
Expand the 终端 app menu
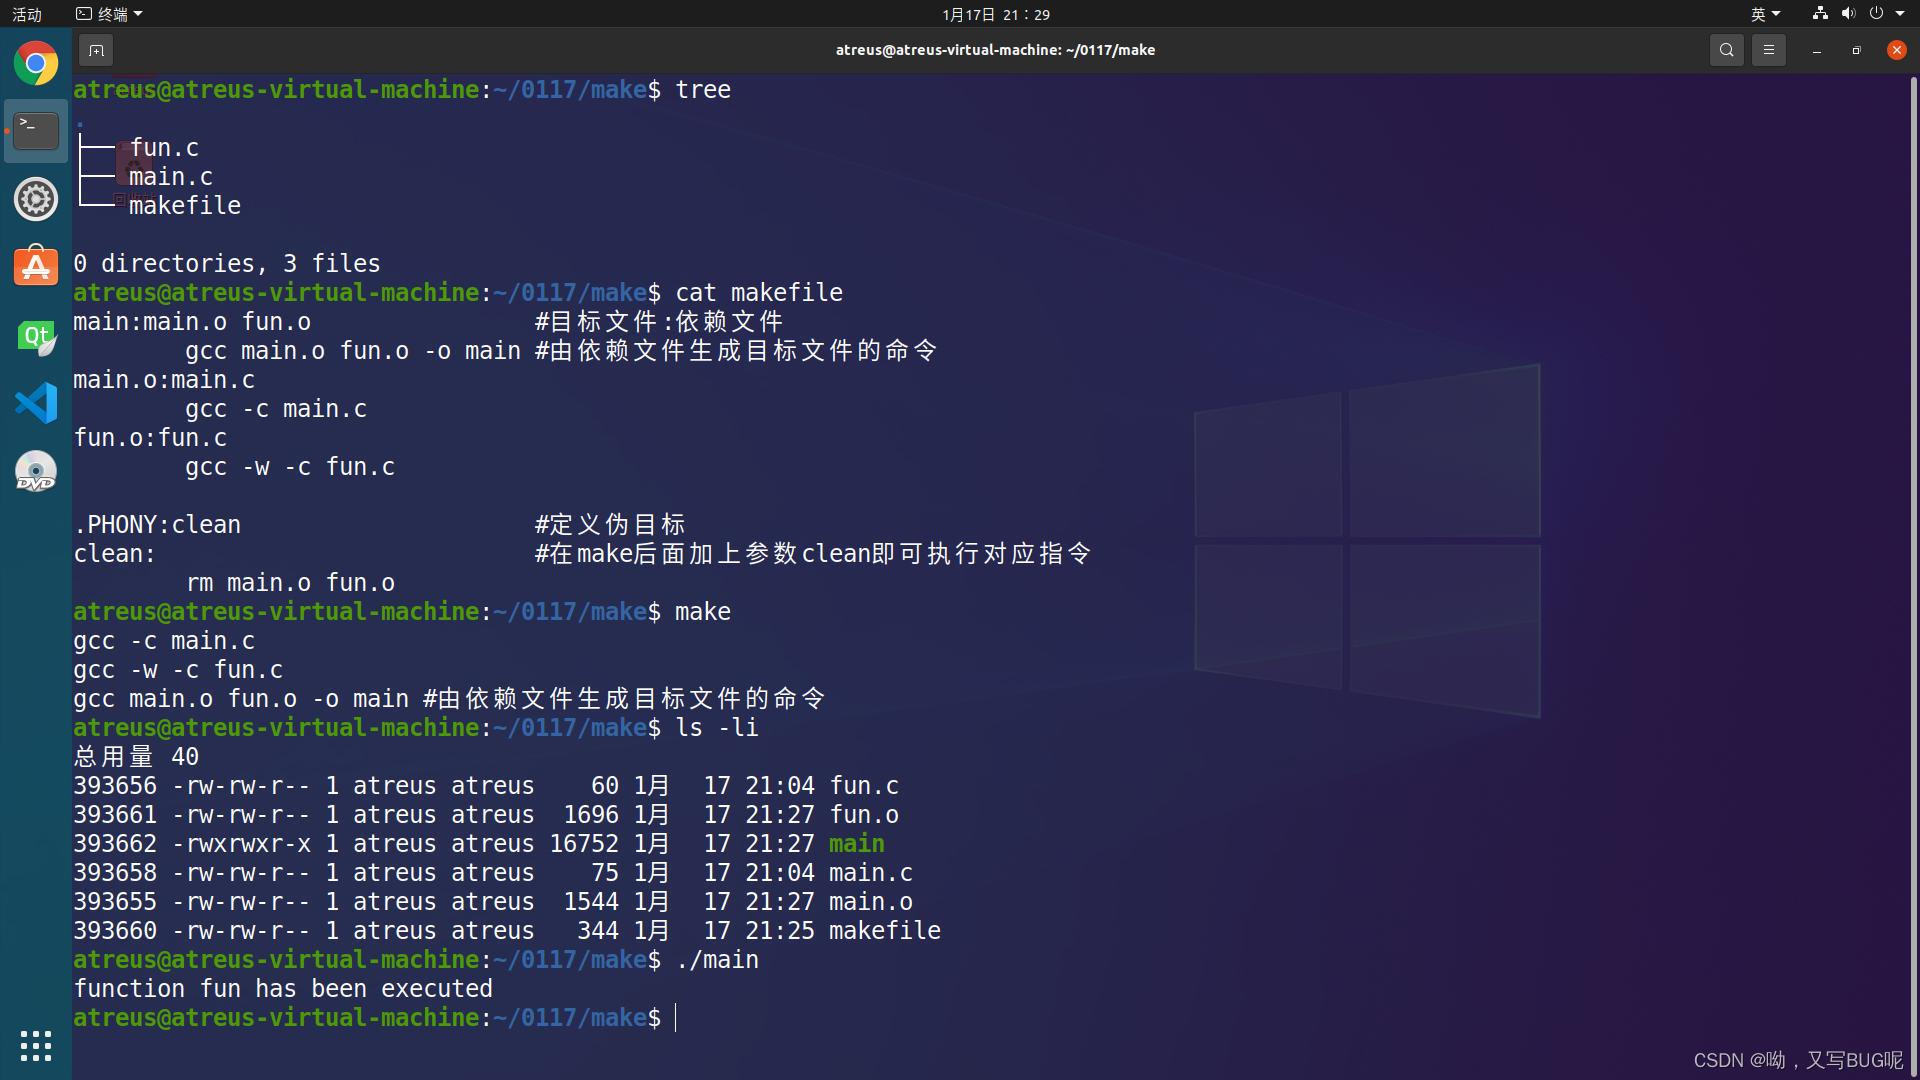(x=110, y=14)
